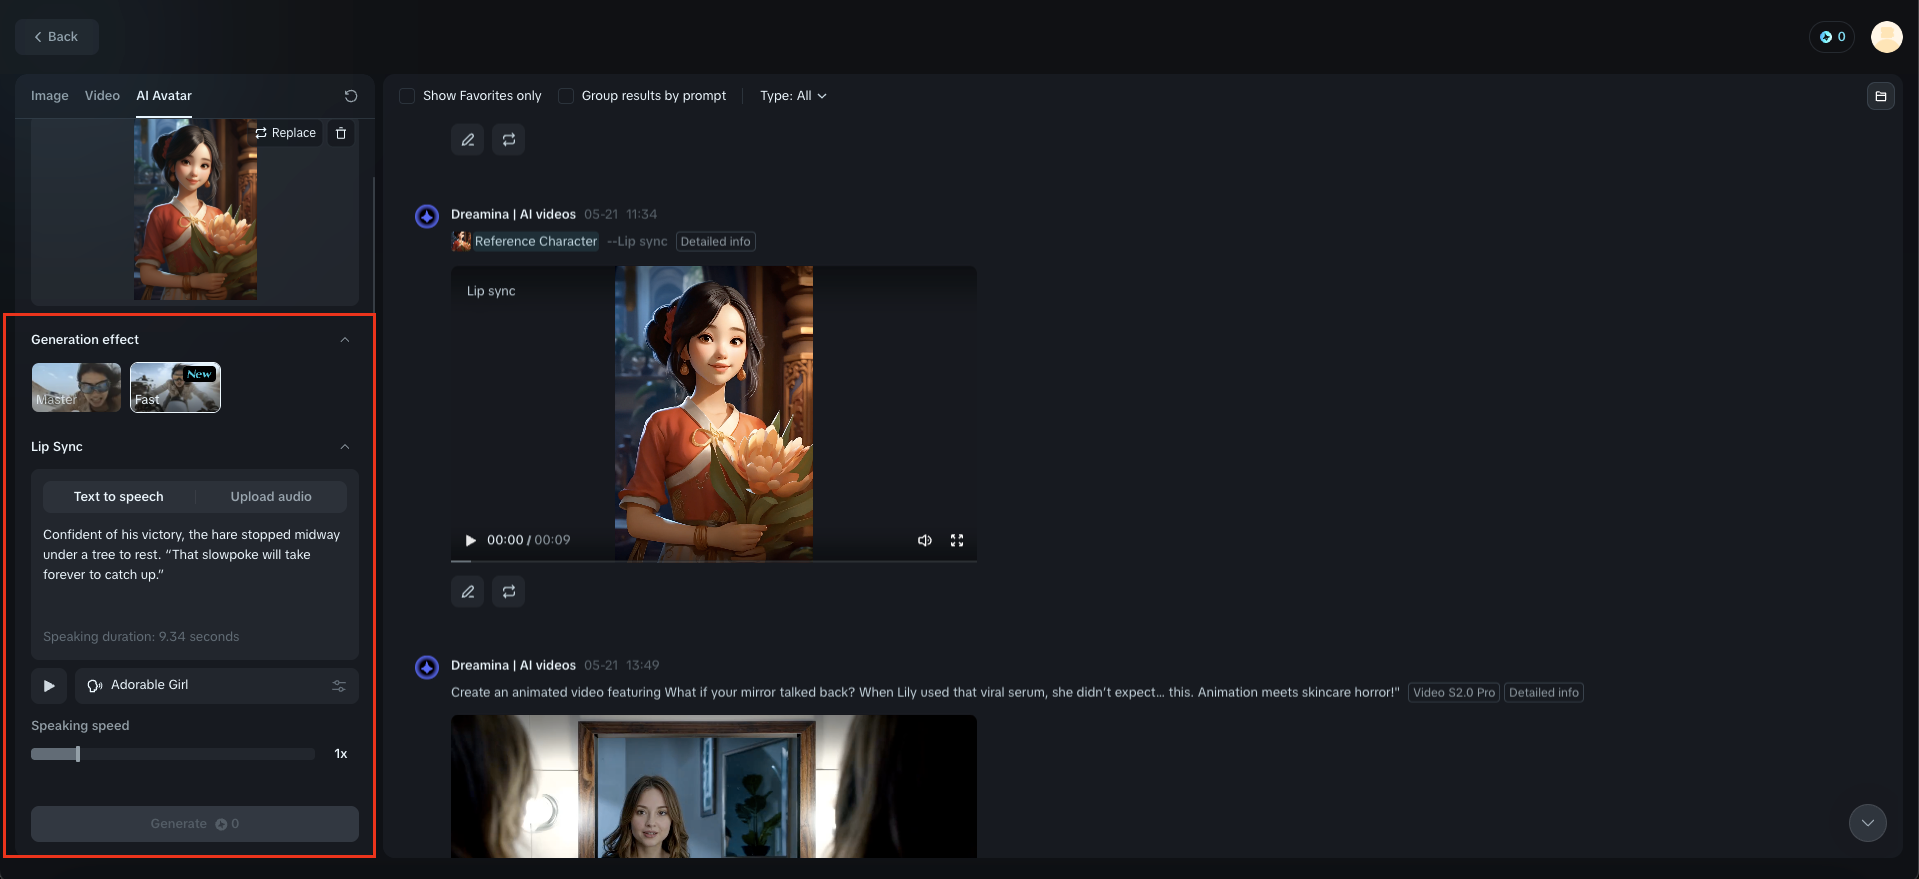Open the credits balance indicator
The width and height of the screenshot is (1919, 879).
(x=1832, y=37)
